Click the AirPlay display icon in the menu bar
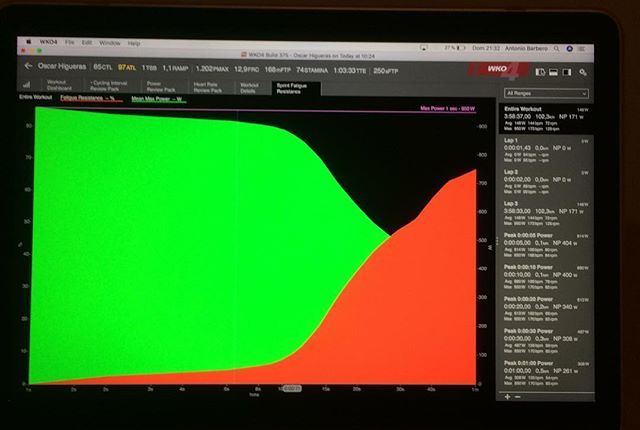640x430 pixels. coord(424,48)
